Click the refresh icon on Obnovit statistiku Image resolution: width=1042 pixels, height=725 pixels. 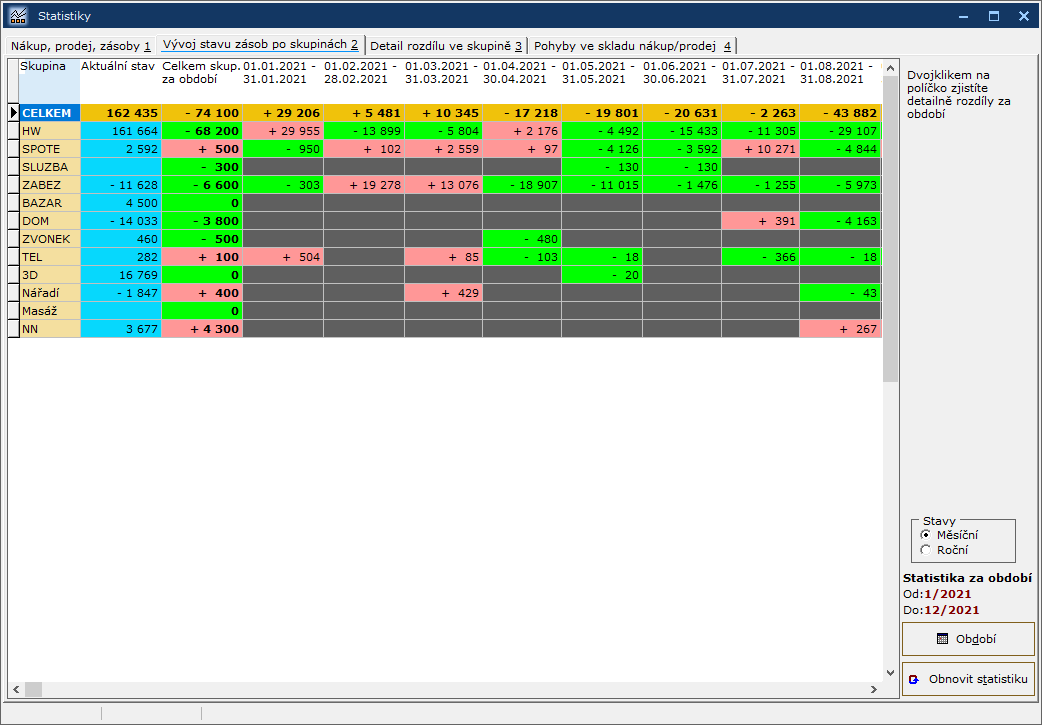(x=914, y=679)
